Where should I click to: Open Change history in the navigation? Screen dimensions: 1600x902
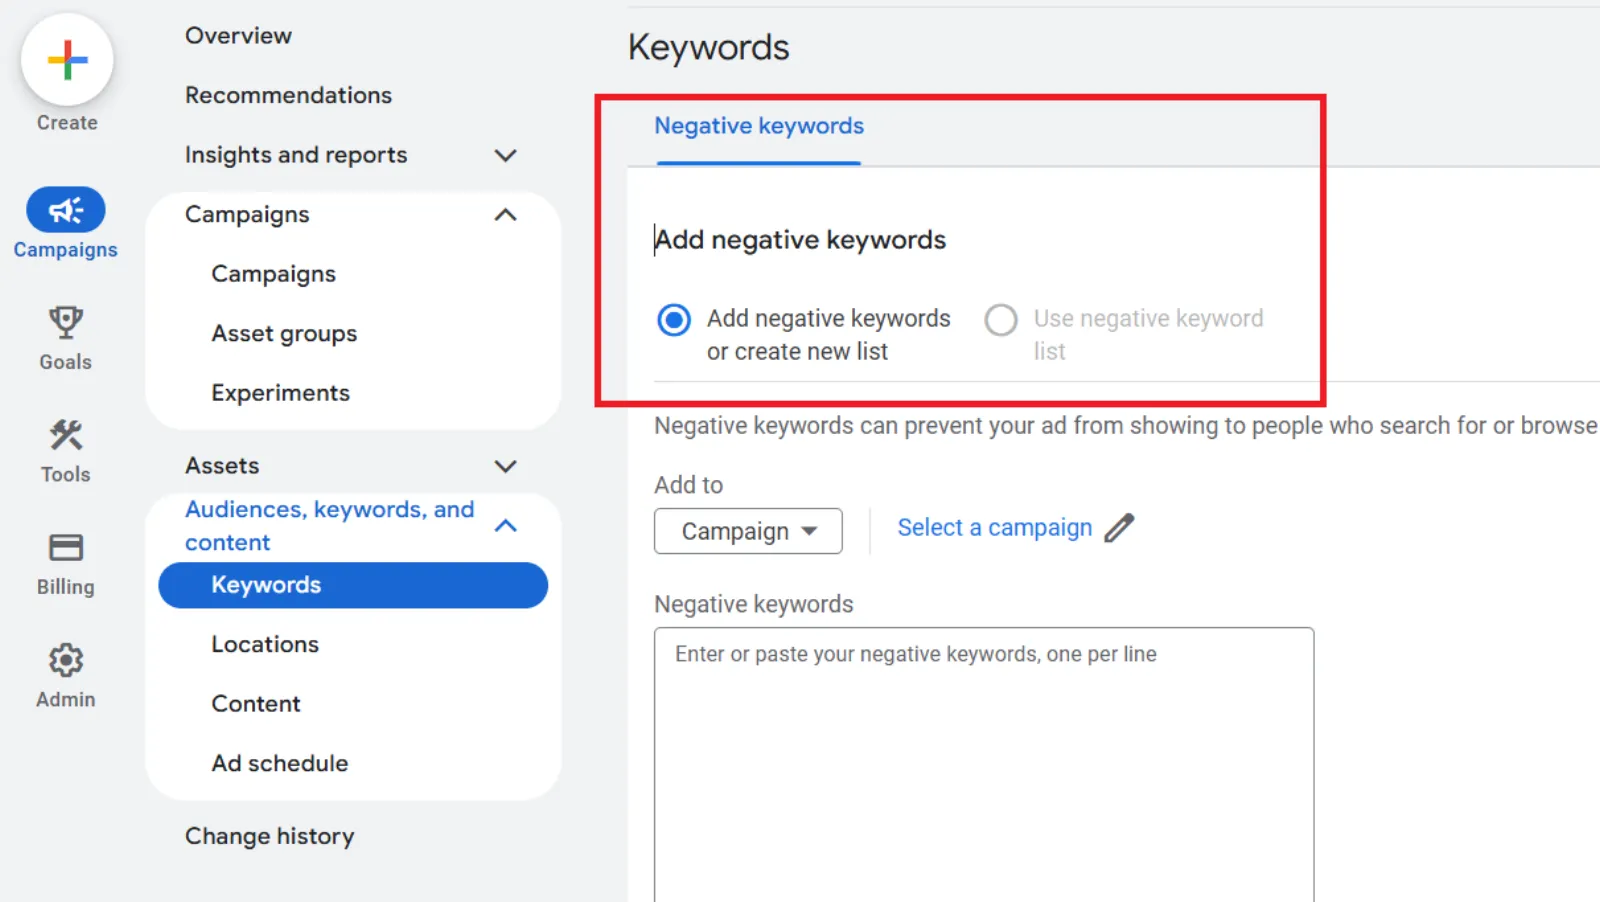coord(270,836)
